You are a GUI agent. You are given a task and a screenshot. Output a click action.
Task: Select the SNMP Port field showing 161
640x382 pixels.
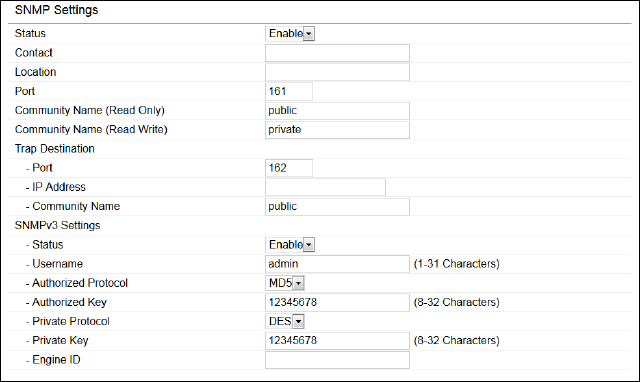(289, 91)
